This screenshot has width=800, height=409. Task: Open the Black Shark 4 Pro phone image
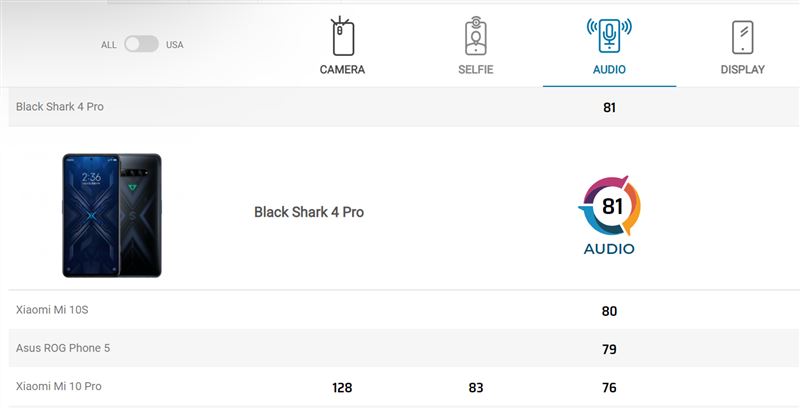(112, 215)
